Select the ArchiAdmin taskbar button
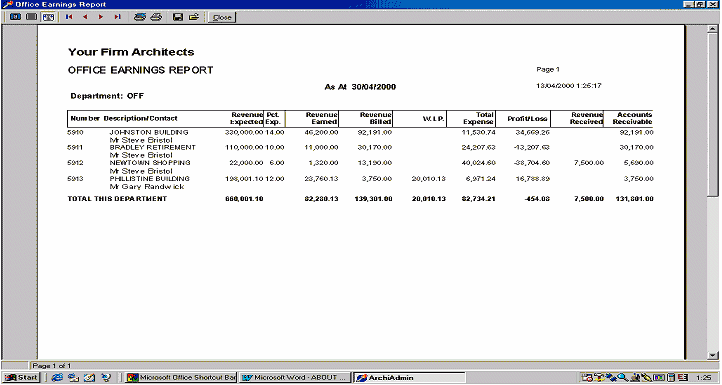722x385 pixels. tap(409, 378)
